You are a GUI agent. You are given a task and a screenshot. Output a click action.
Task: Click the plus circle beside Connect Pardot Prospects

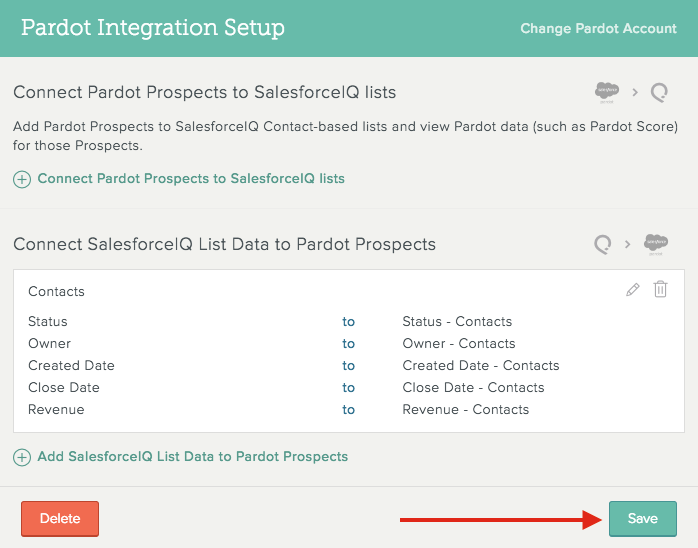click(22, 179)
